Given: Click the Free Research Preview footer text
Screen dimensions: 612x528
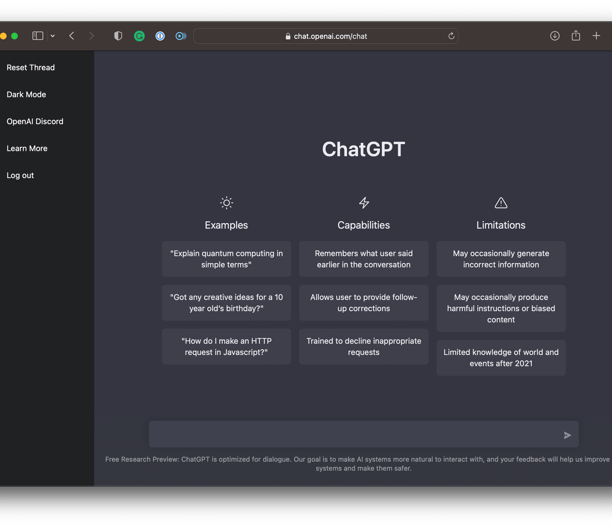Looking at the screenshot, I should (x=358, y=464).
